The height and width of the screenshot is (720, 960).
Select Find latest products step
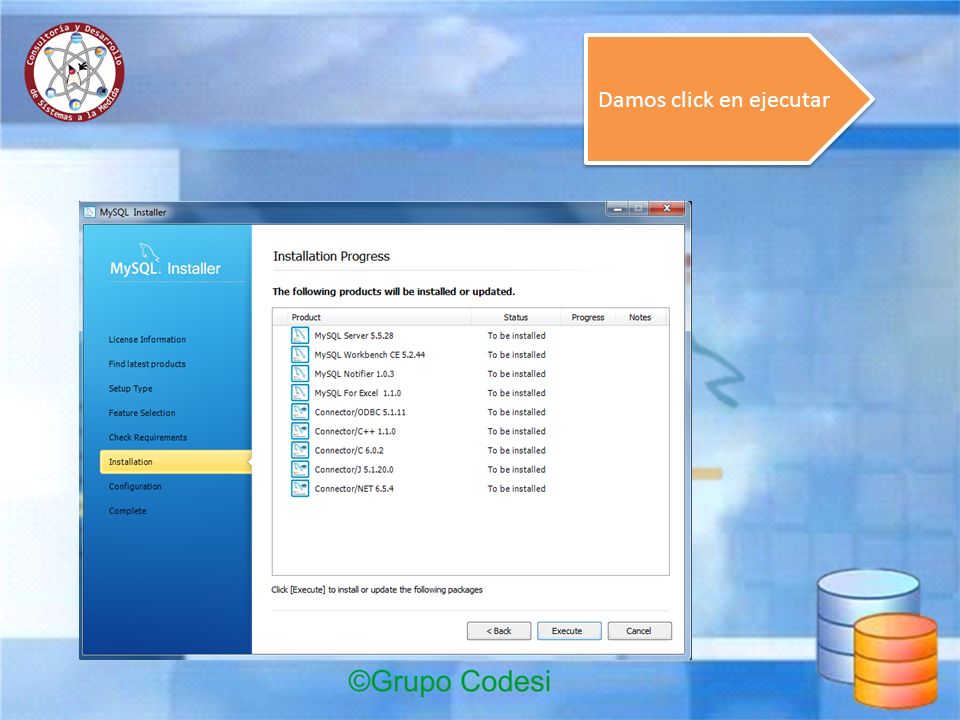pyautogui.click(x=147, y=364)
